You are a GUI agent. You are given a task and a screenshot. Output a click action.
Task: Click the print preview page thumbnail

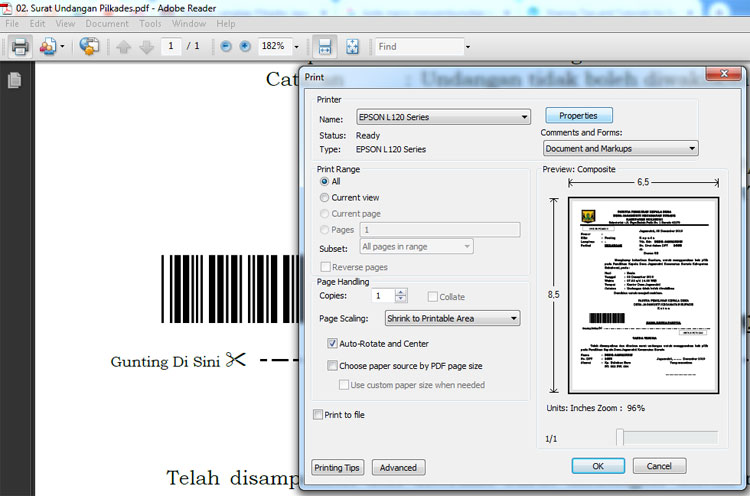point(643,295)
